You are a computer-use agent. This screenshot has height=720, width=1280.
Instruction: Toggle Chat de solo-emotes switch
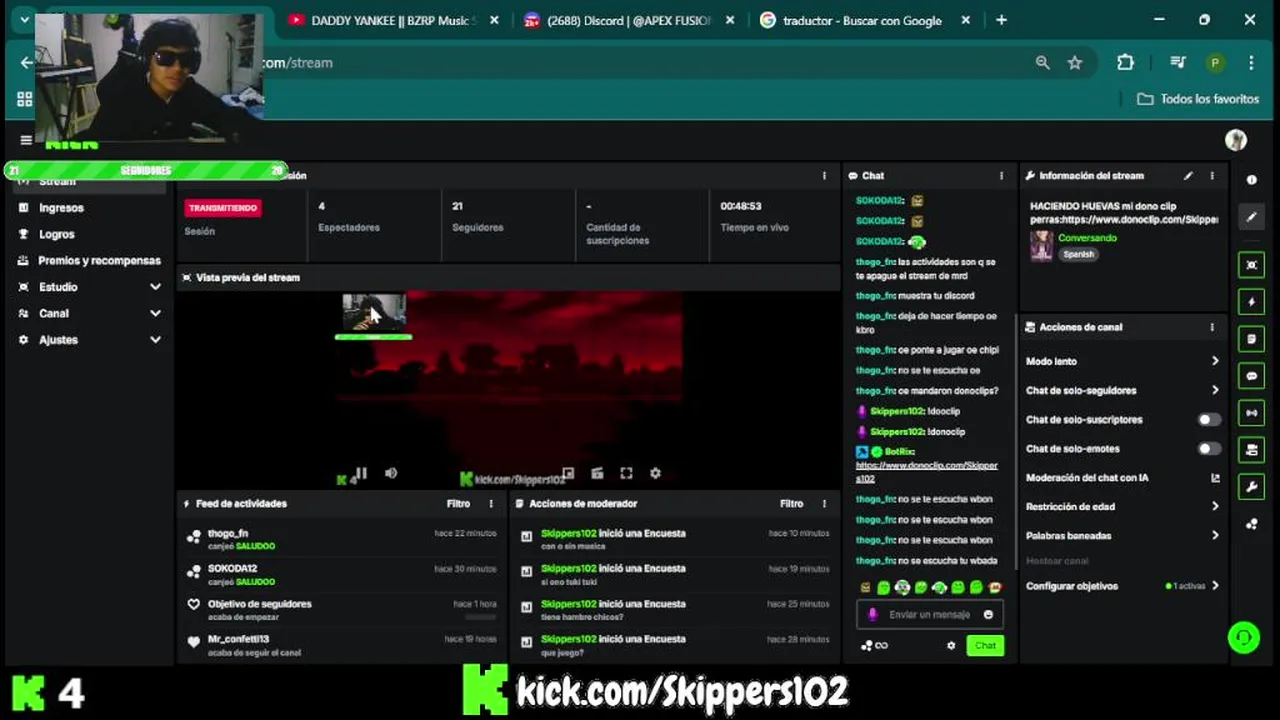[1209, 449]
